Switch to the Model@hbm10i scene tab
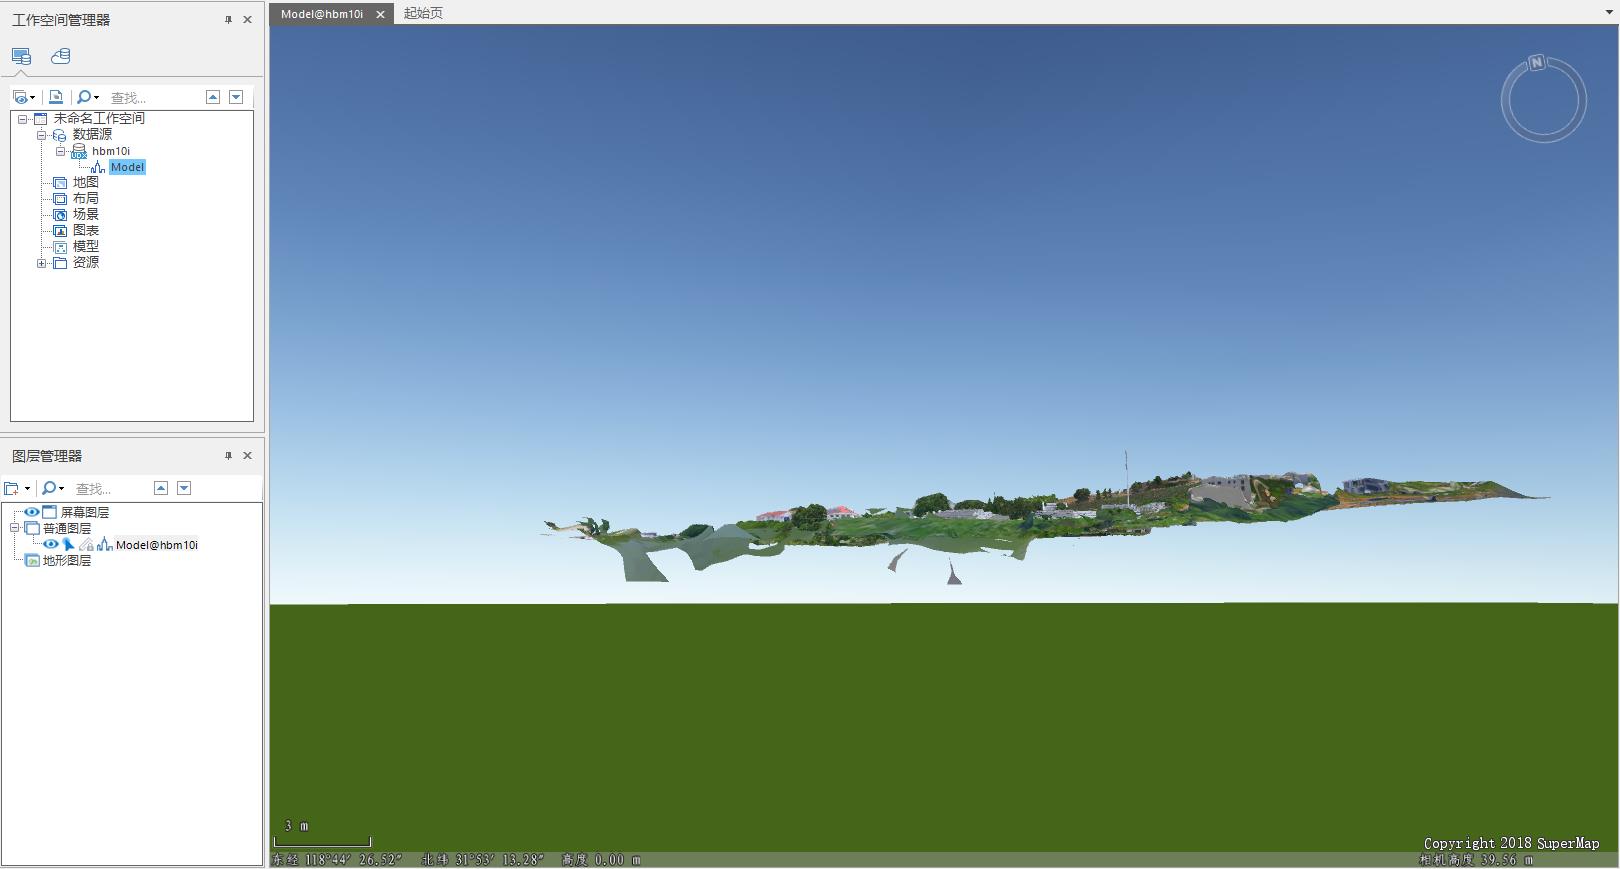1620x869 pixels. tap(322, 14)
